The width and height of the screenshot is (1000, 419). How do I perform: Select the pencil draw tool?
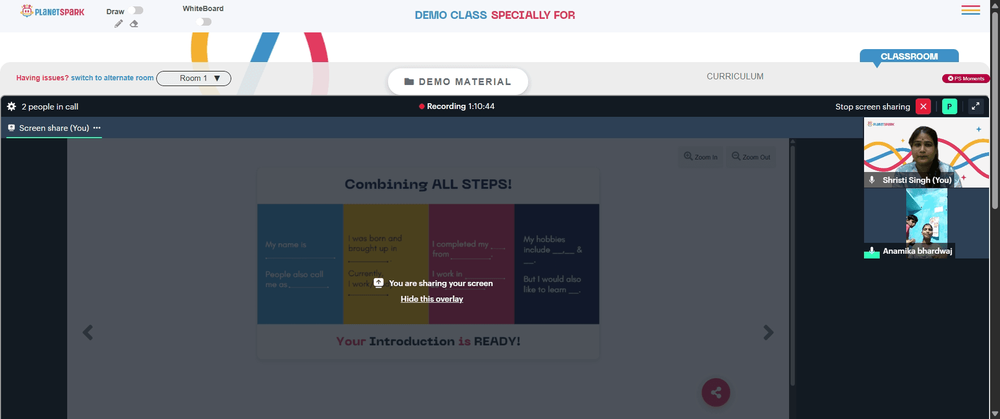[119, 24]
